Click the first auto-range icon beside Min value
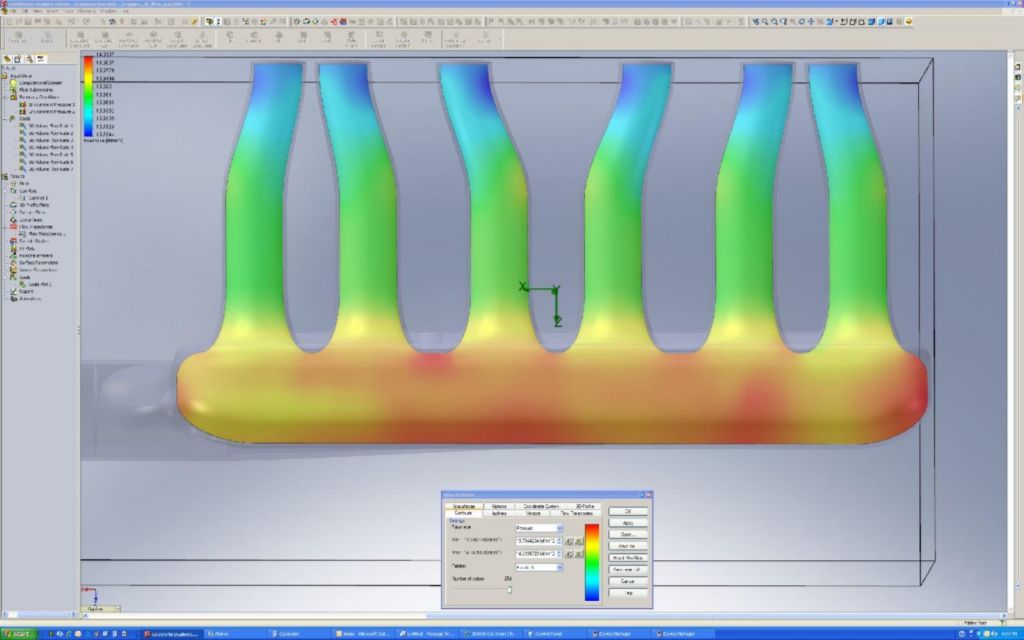 pos(567,540)
